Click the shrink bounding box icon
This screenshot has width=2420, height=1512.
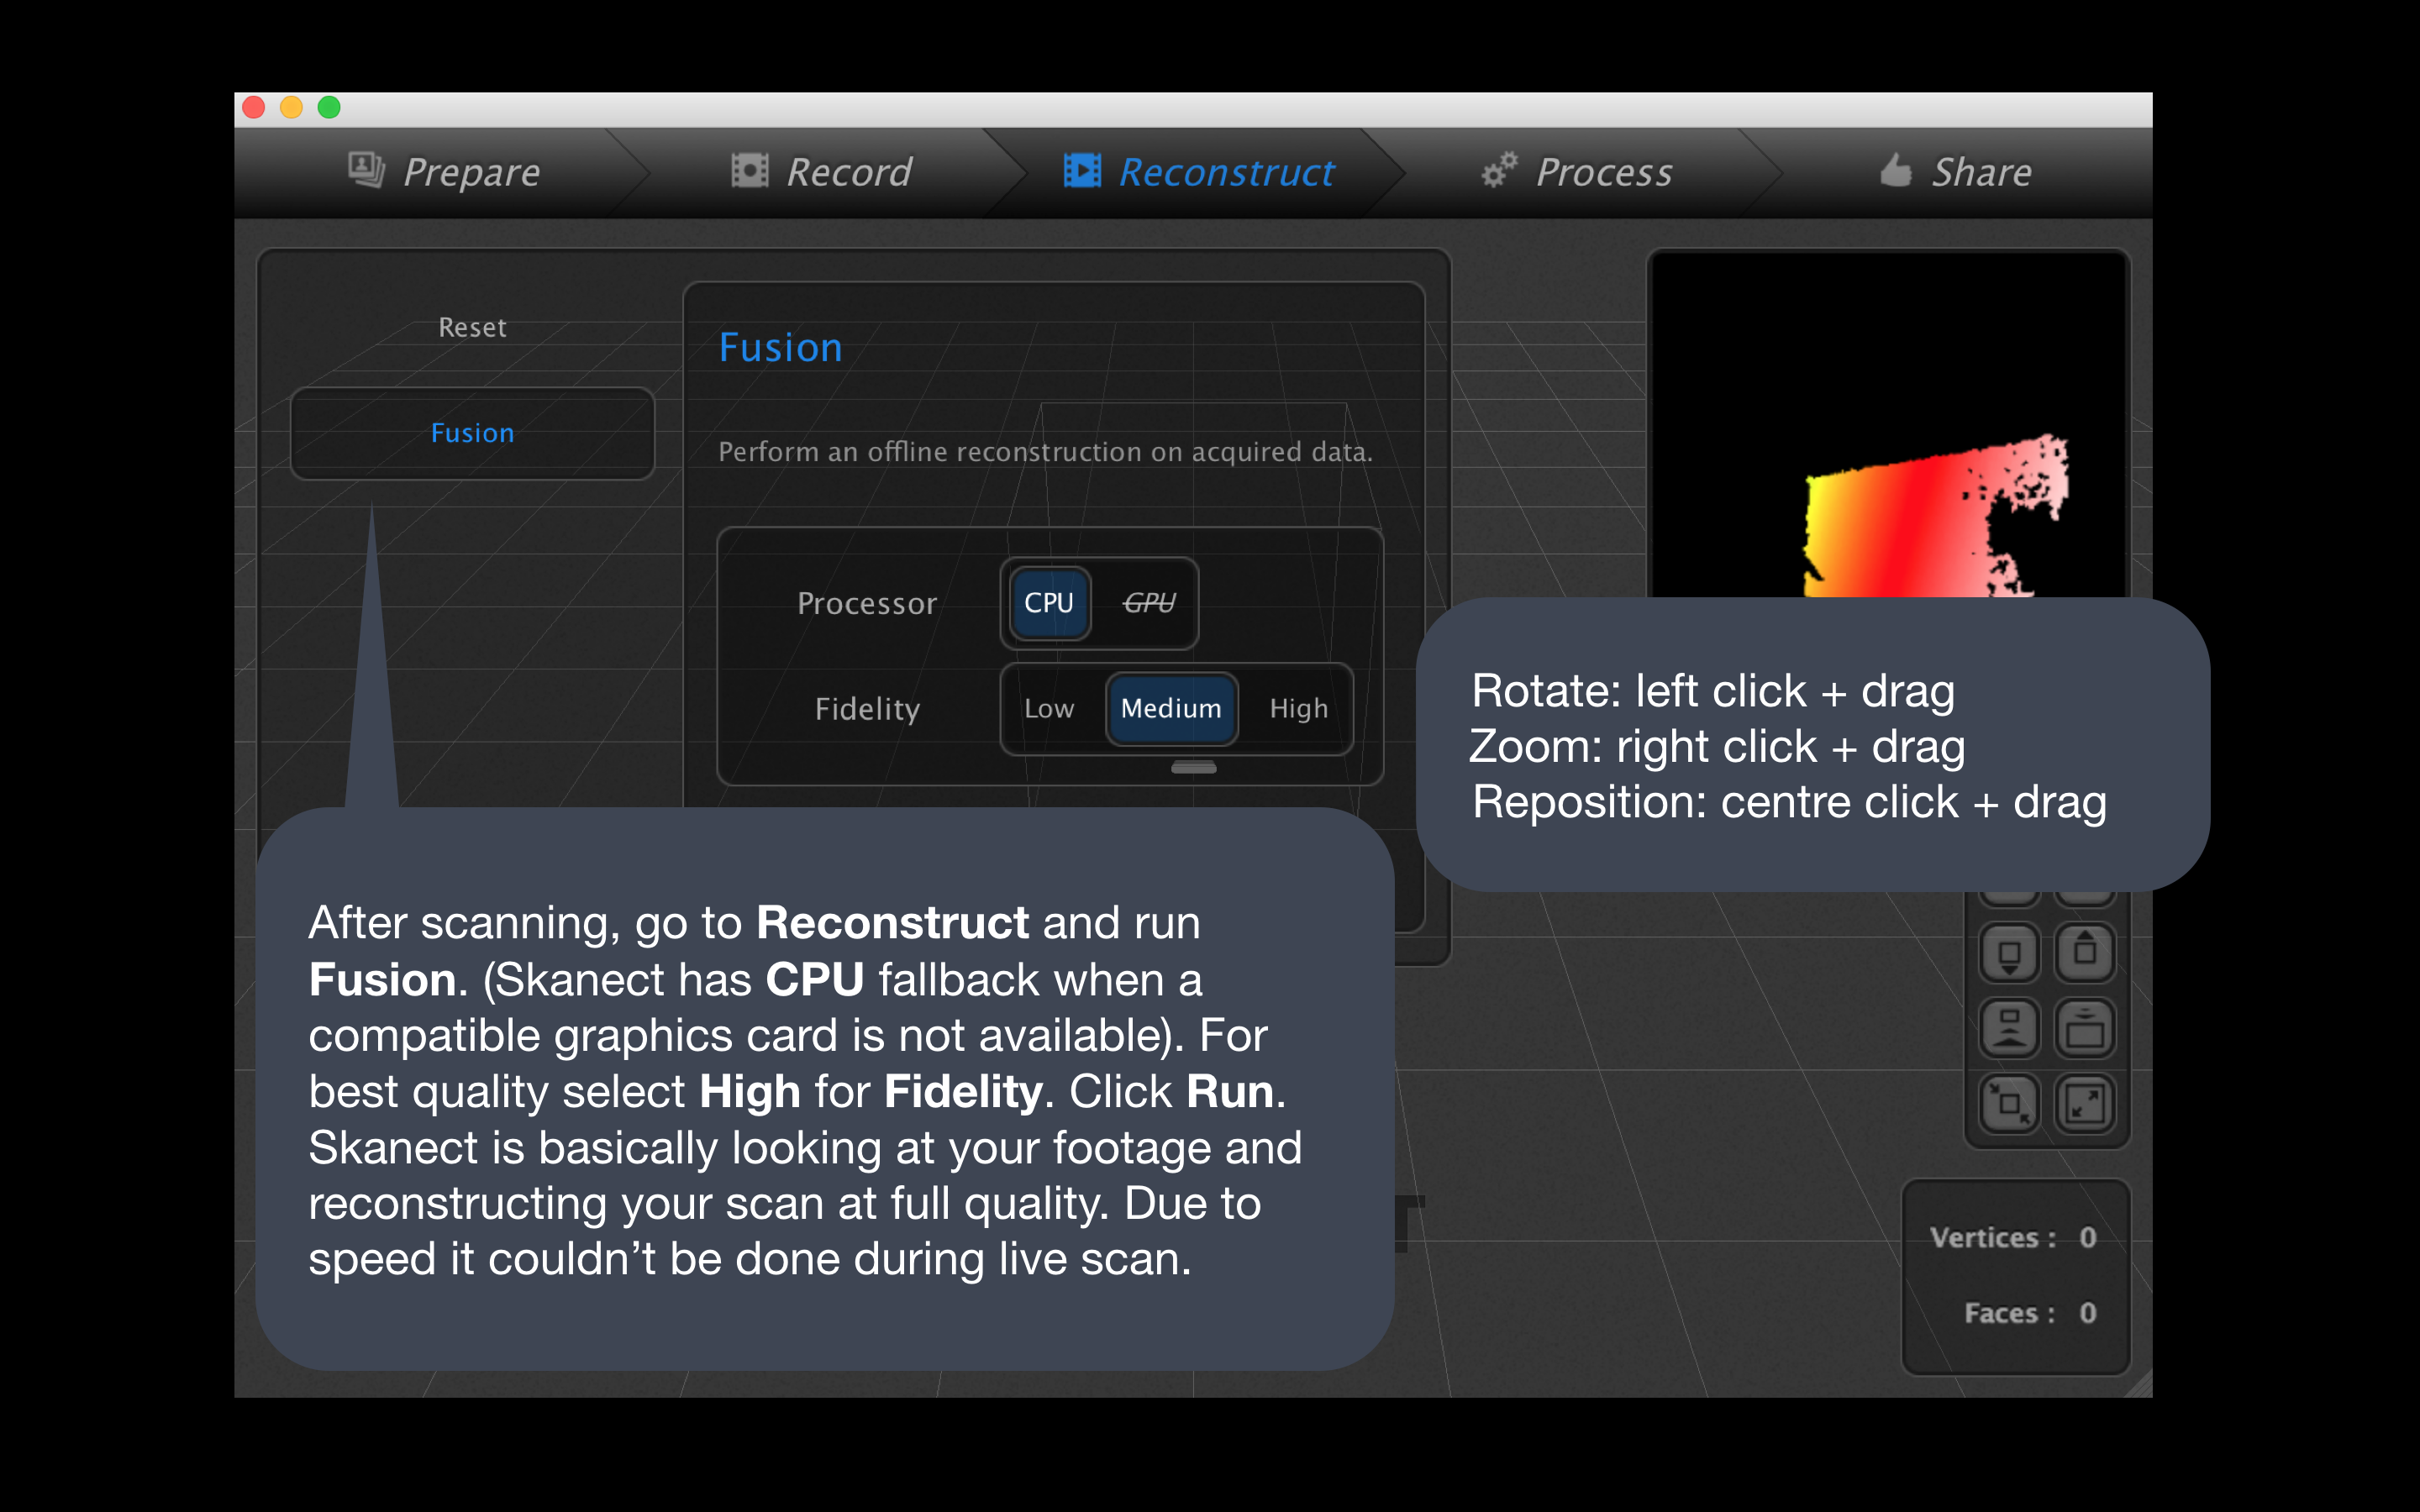point(2009,1104)
